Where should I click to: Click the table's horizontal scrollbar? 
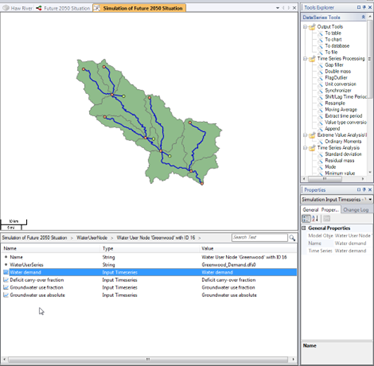[148, 359]
